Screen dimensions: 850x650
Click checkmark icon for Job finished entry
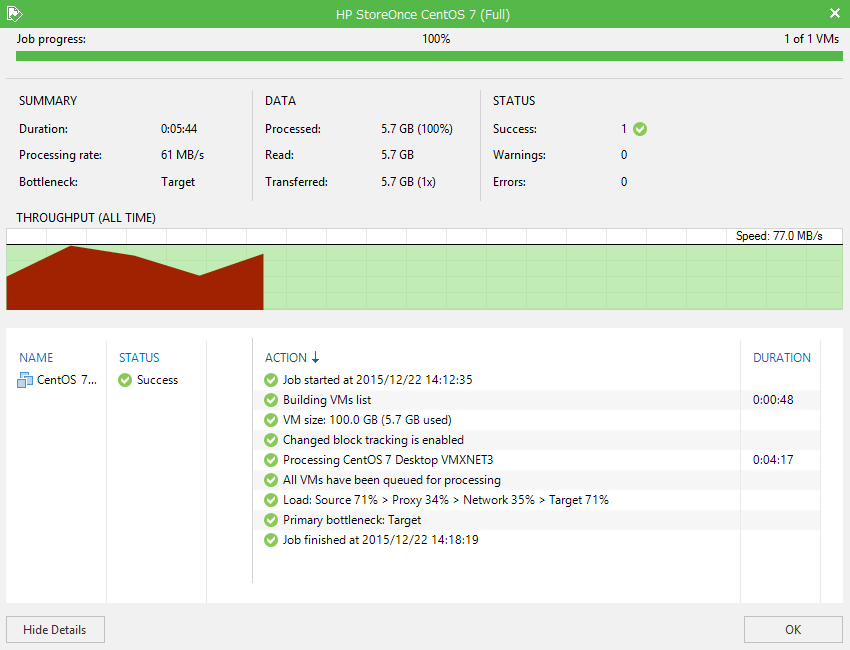click(271, 540)
